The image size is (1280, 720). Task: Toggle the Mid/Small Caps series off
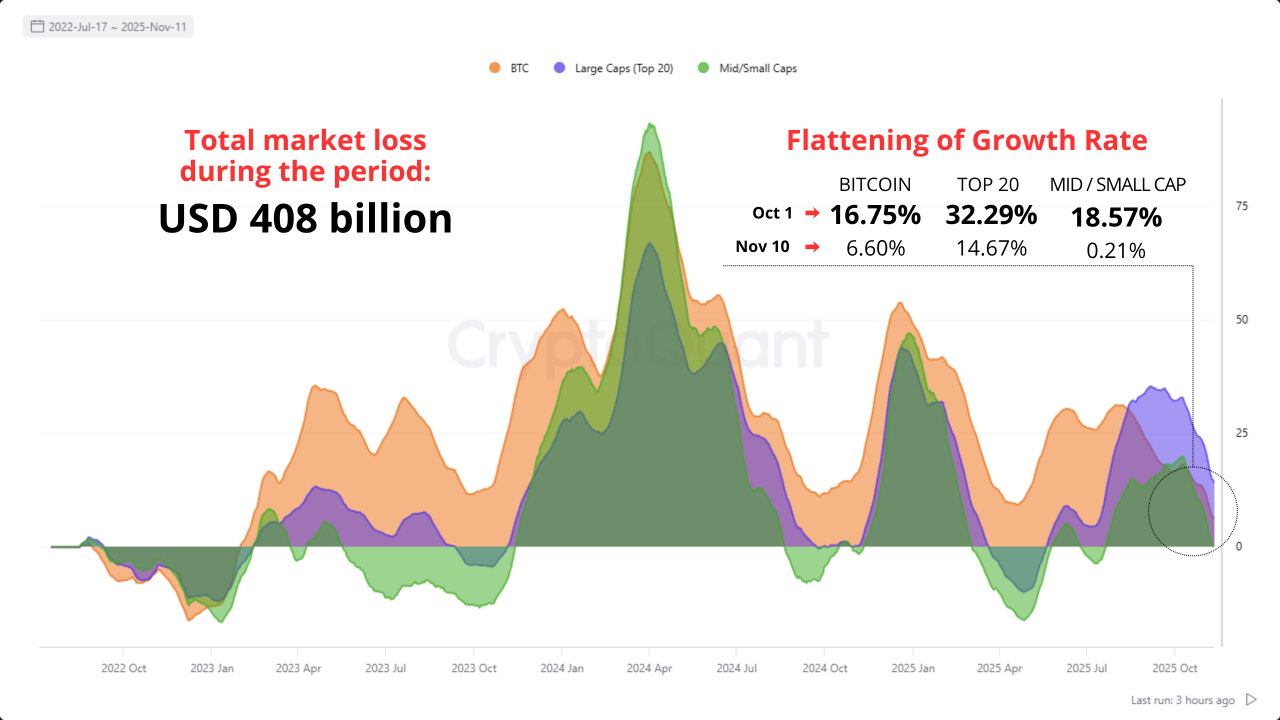(745, 68)
